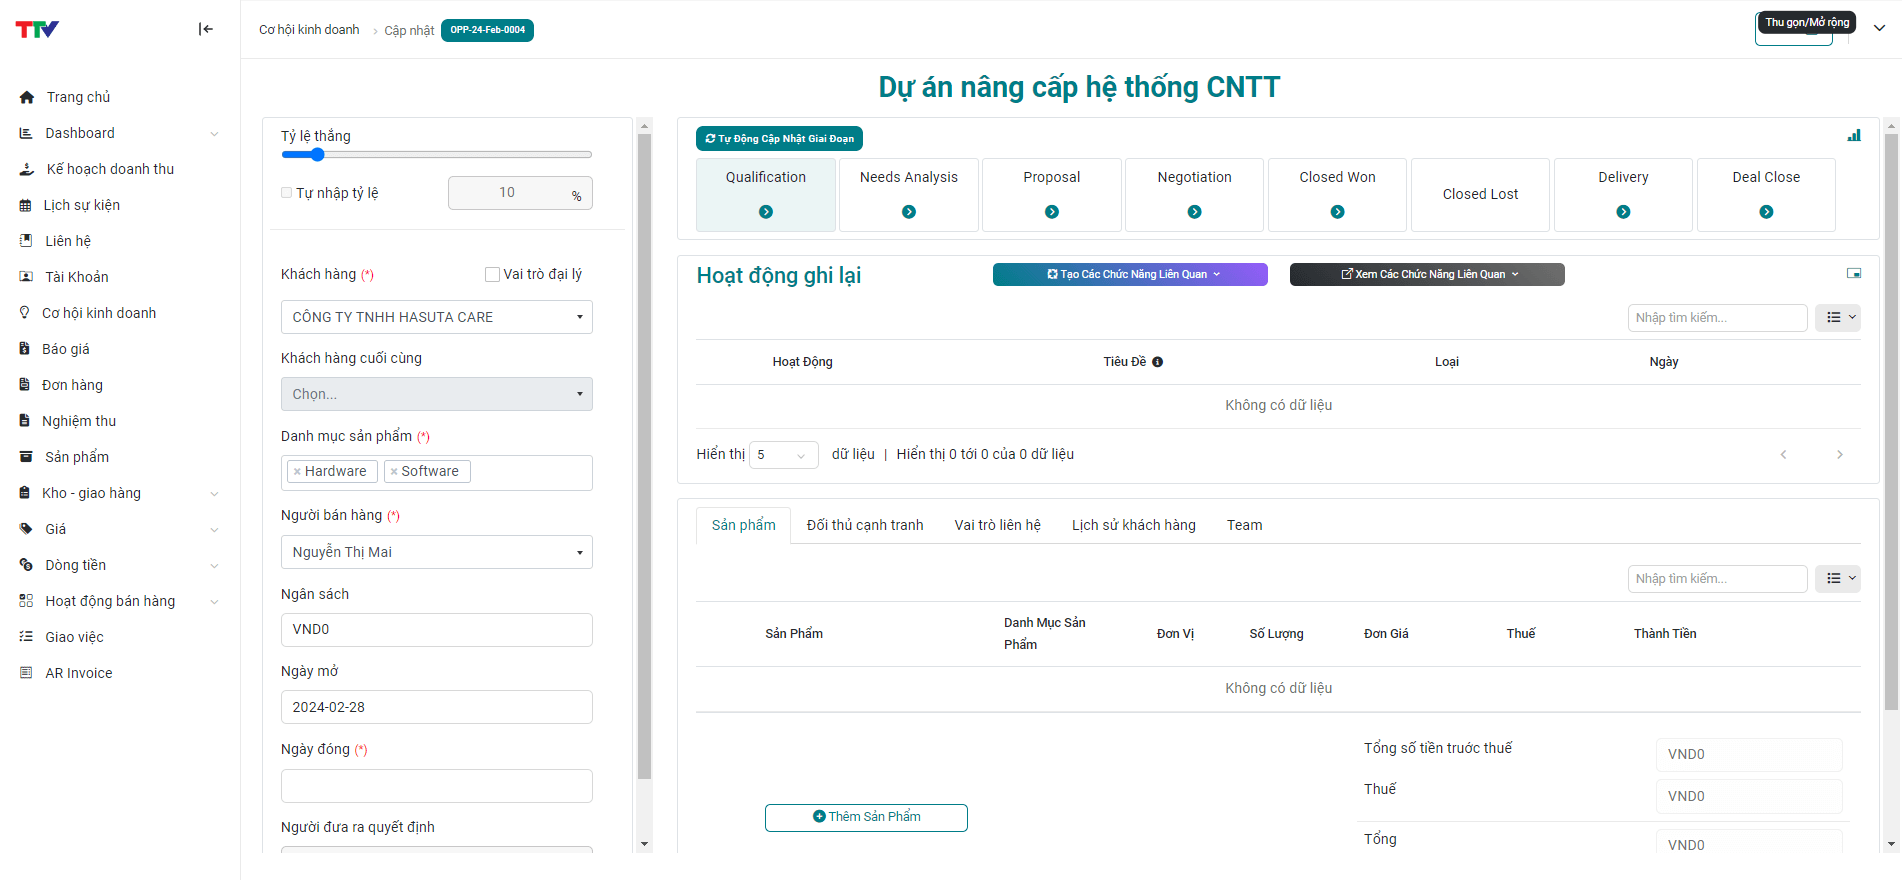1902x880 pixels.
Task: Collapse the sidebar with the arrow icon
Action: coord(206,29)
